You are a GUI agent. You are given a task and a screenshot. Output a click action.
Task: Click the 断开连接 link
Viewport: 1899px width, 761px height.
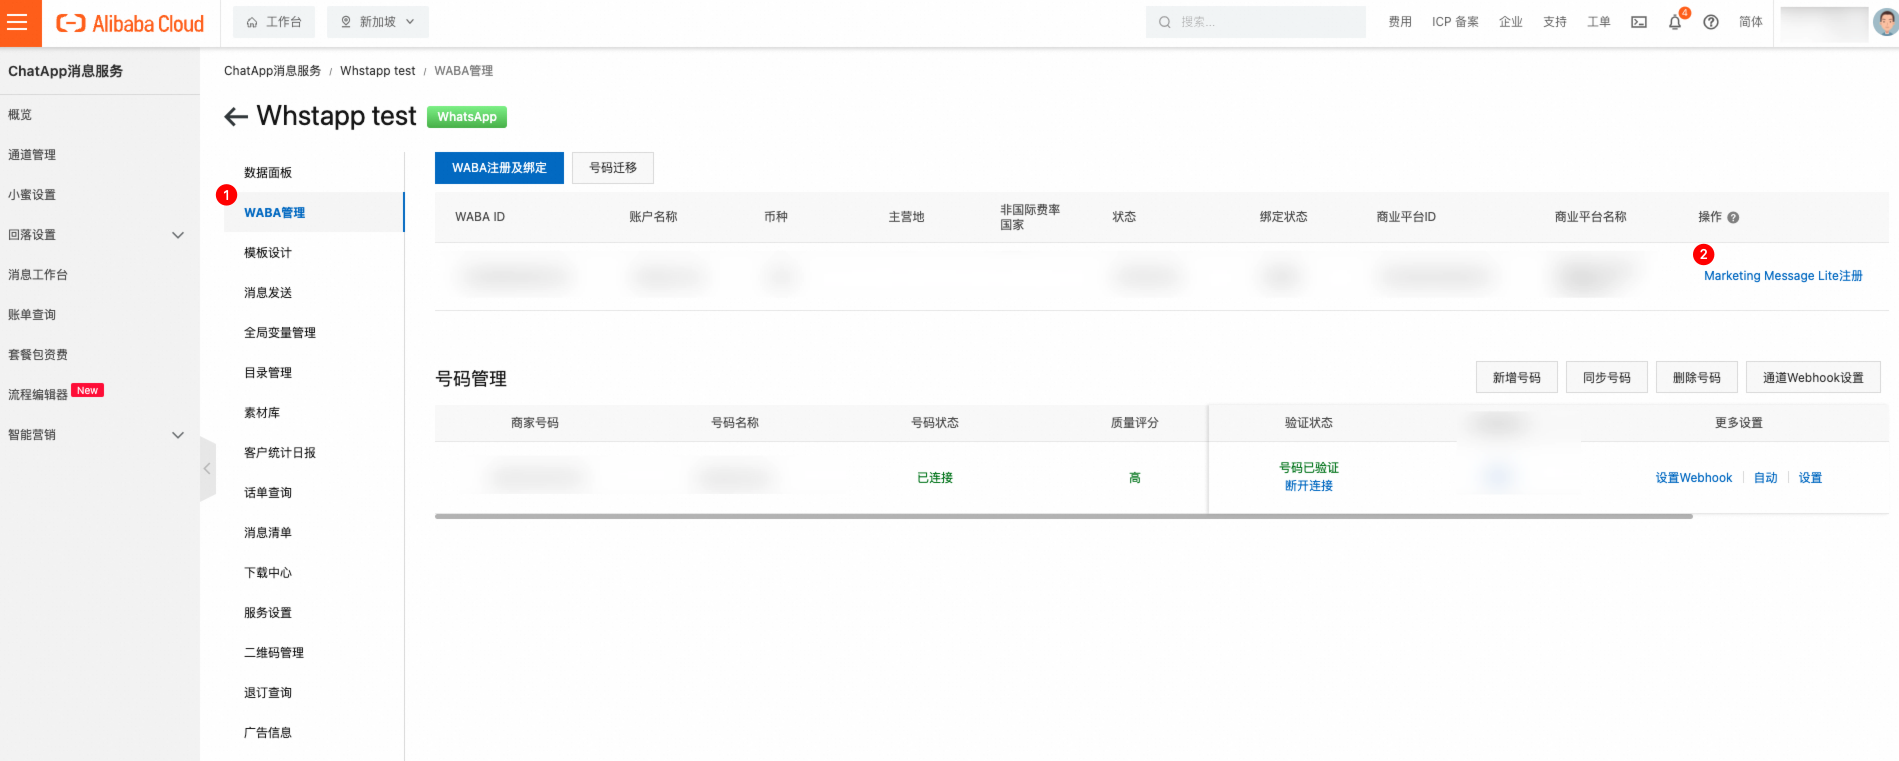tap(1309, 486)
